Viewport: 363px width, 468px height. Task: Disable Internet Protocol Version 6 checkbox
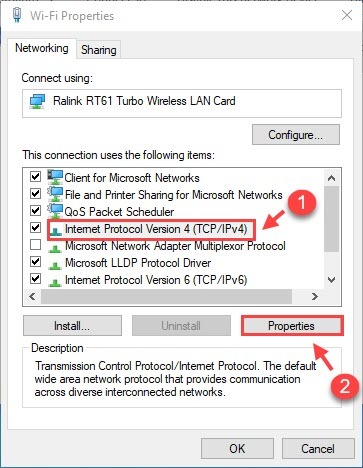click(35, 278)
